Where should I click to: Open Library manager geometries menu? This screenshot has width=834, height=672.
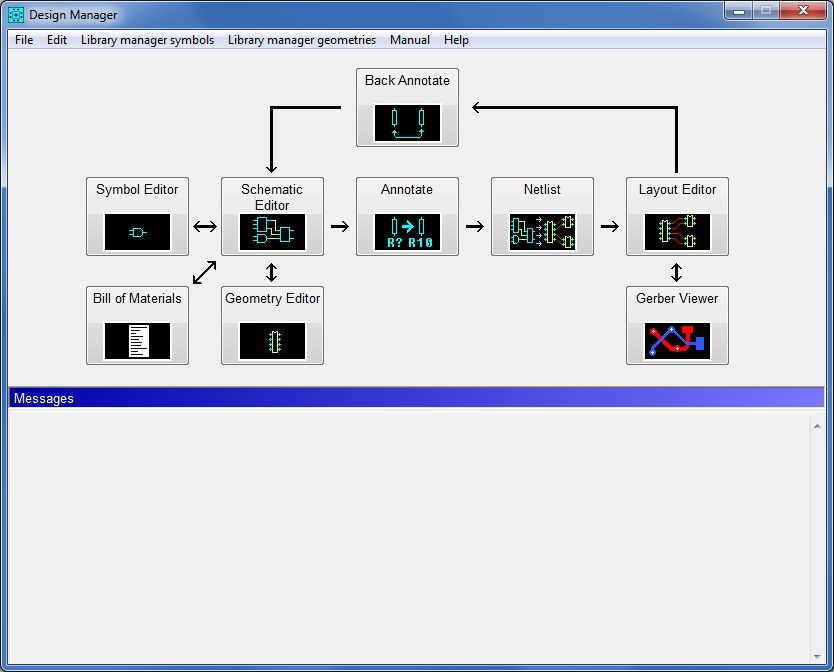point(302,40)
